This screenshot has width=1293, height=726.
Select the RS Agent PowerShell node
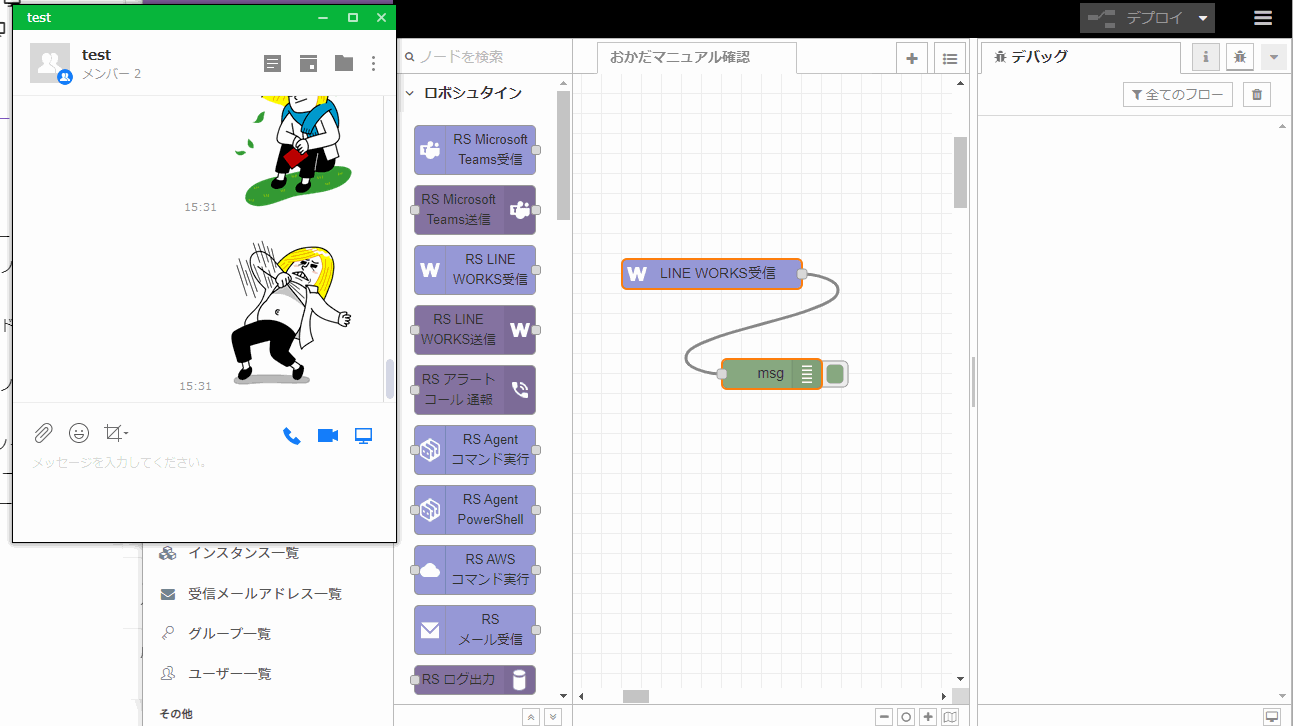[475, 510]
